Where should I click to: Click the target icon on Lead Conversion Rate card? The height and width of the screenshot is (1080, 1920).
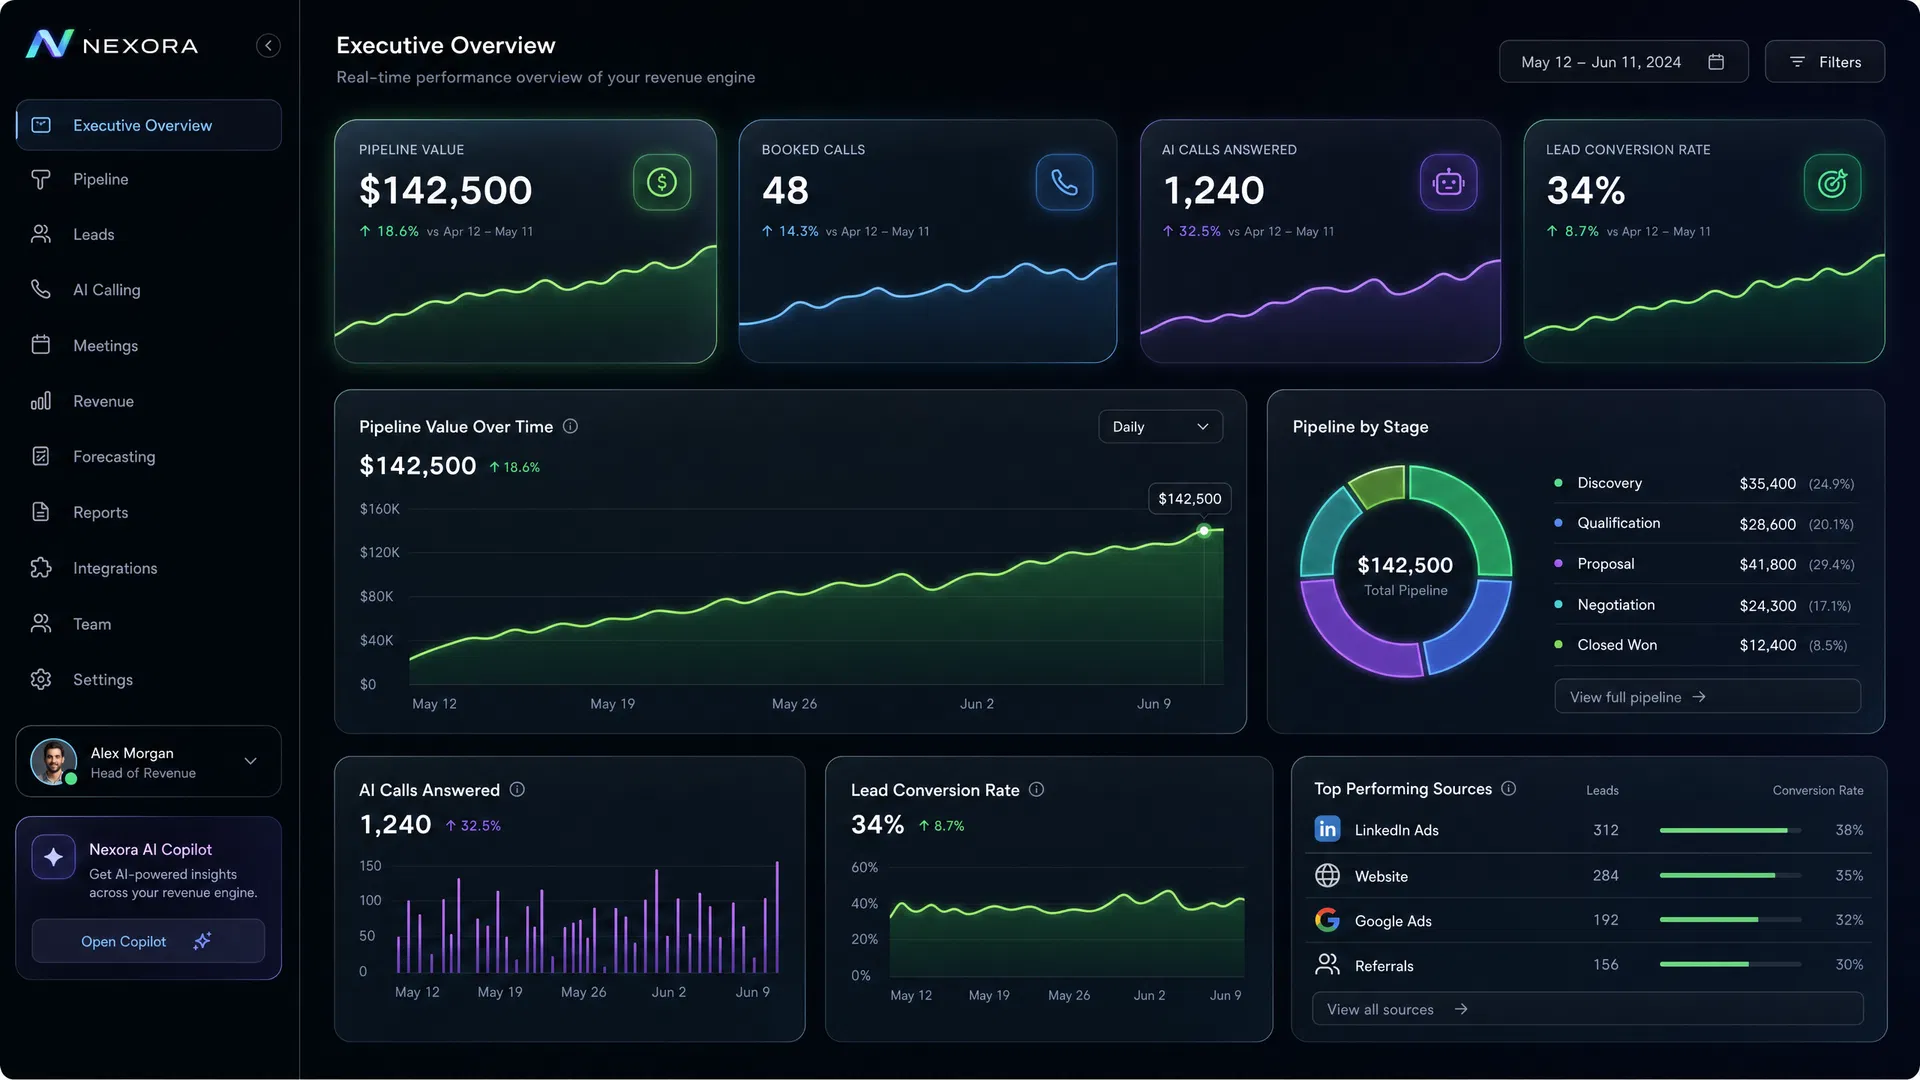tap(1832, 182)
